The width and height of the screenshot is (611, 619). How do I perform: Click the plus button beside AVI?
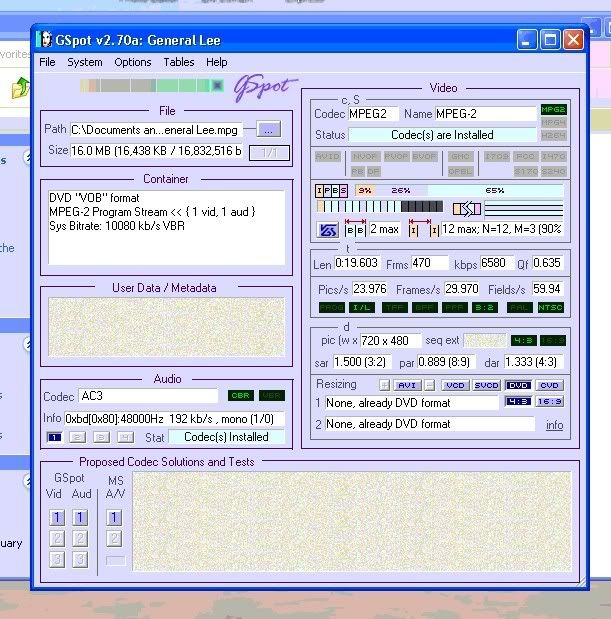point(384,385)
